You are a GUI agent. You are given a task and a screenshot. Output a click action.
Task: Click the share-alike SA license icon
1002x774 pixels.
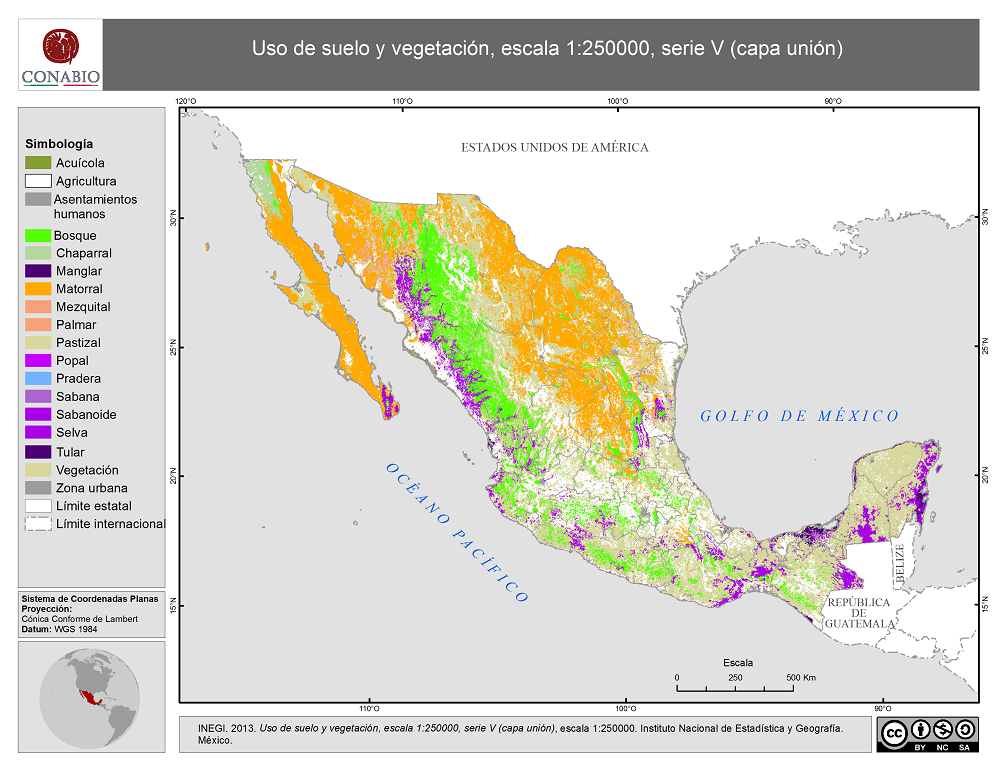point(964,730)
